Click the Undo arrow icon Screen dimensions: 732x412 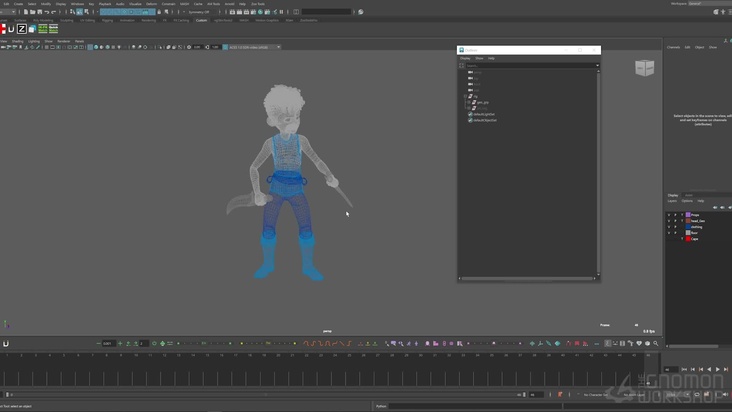[x=47, y=12]
